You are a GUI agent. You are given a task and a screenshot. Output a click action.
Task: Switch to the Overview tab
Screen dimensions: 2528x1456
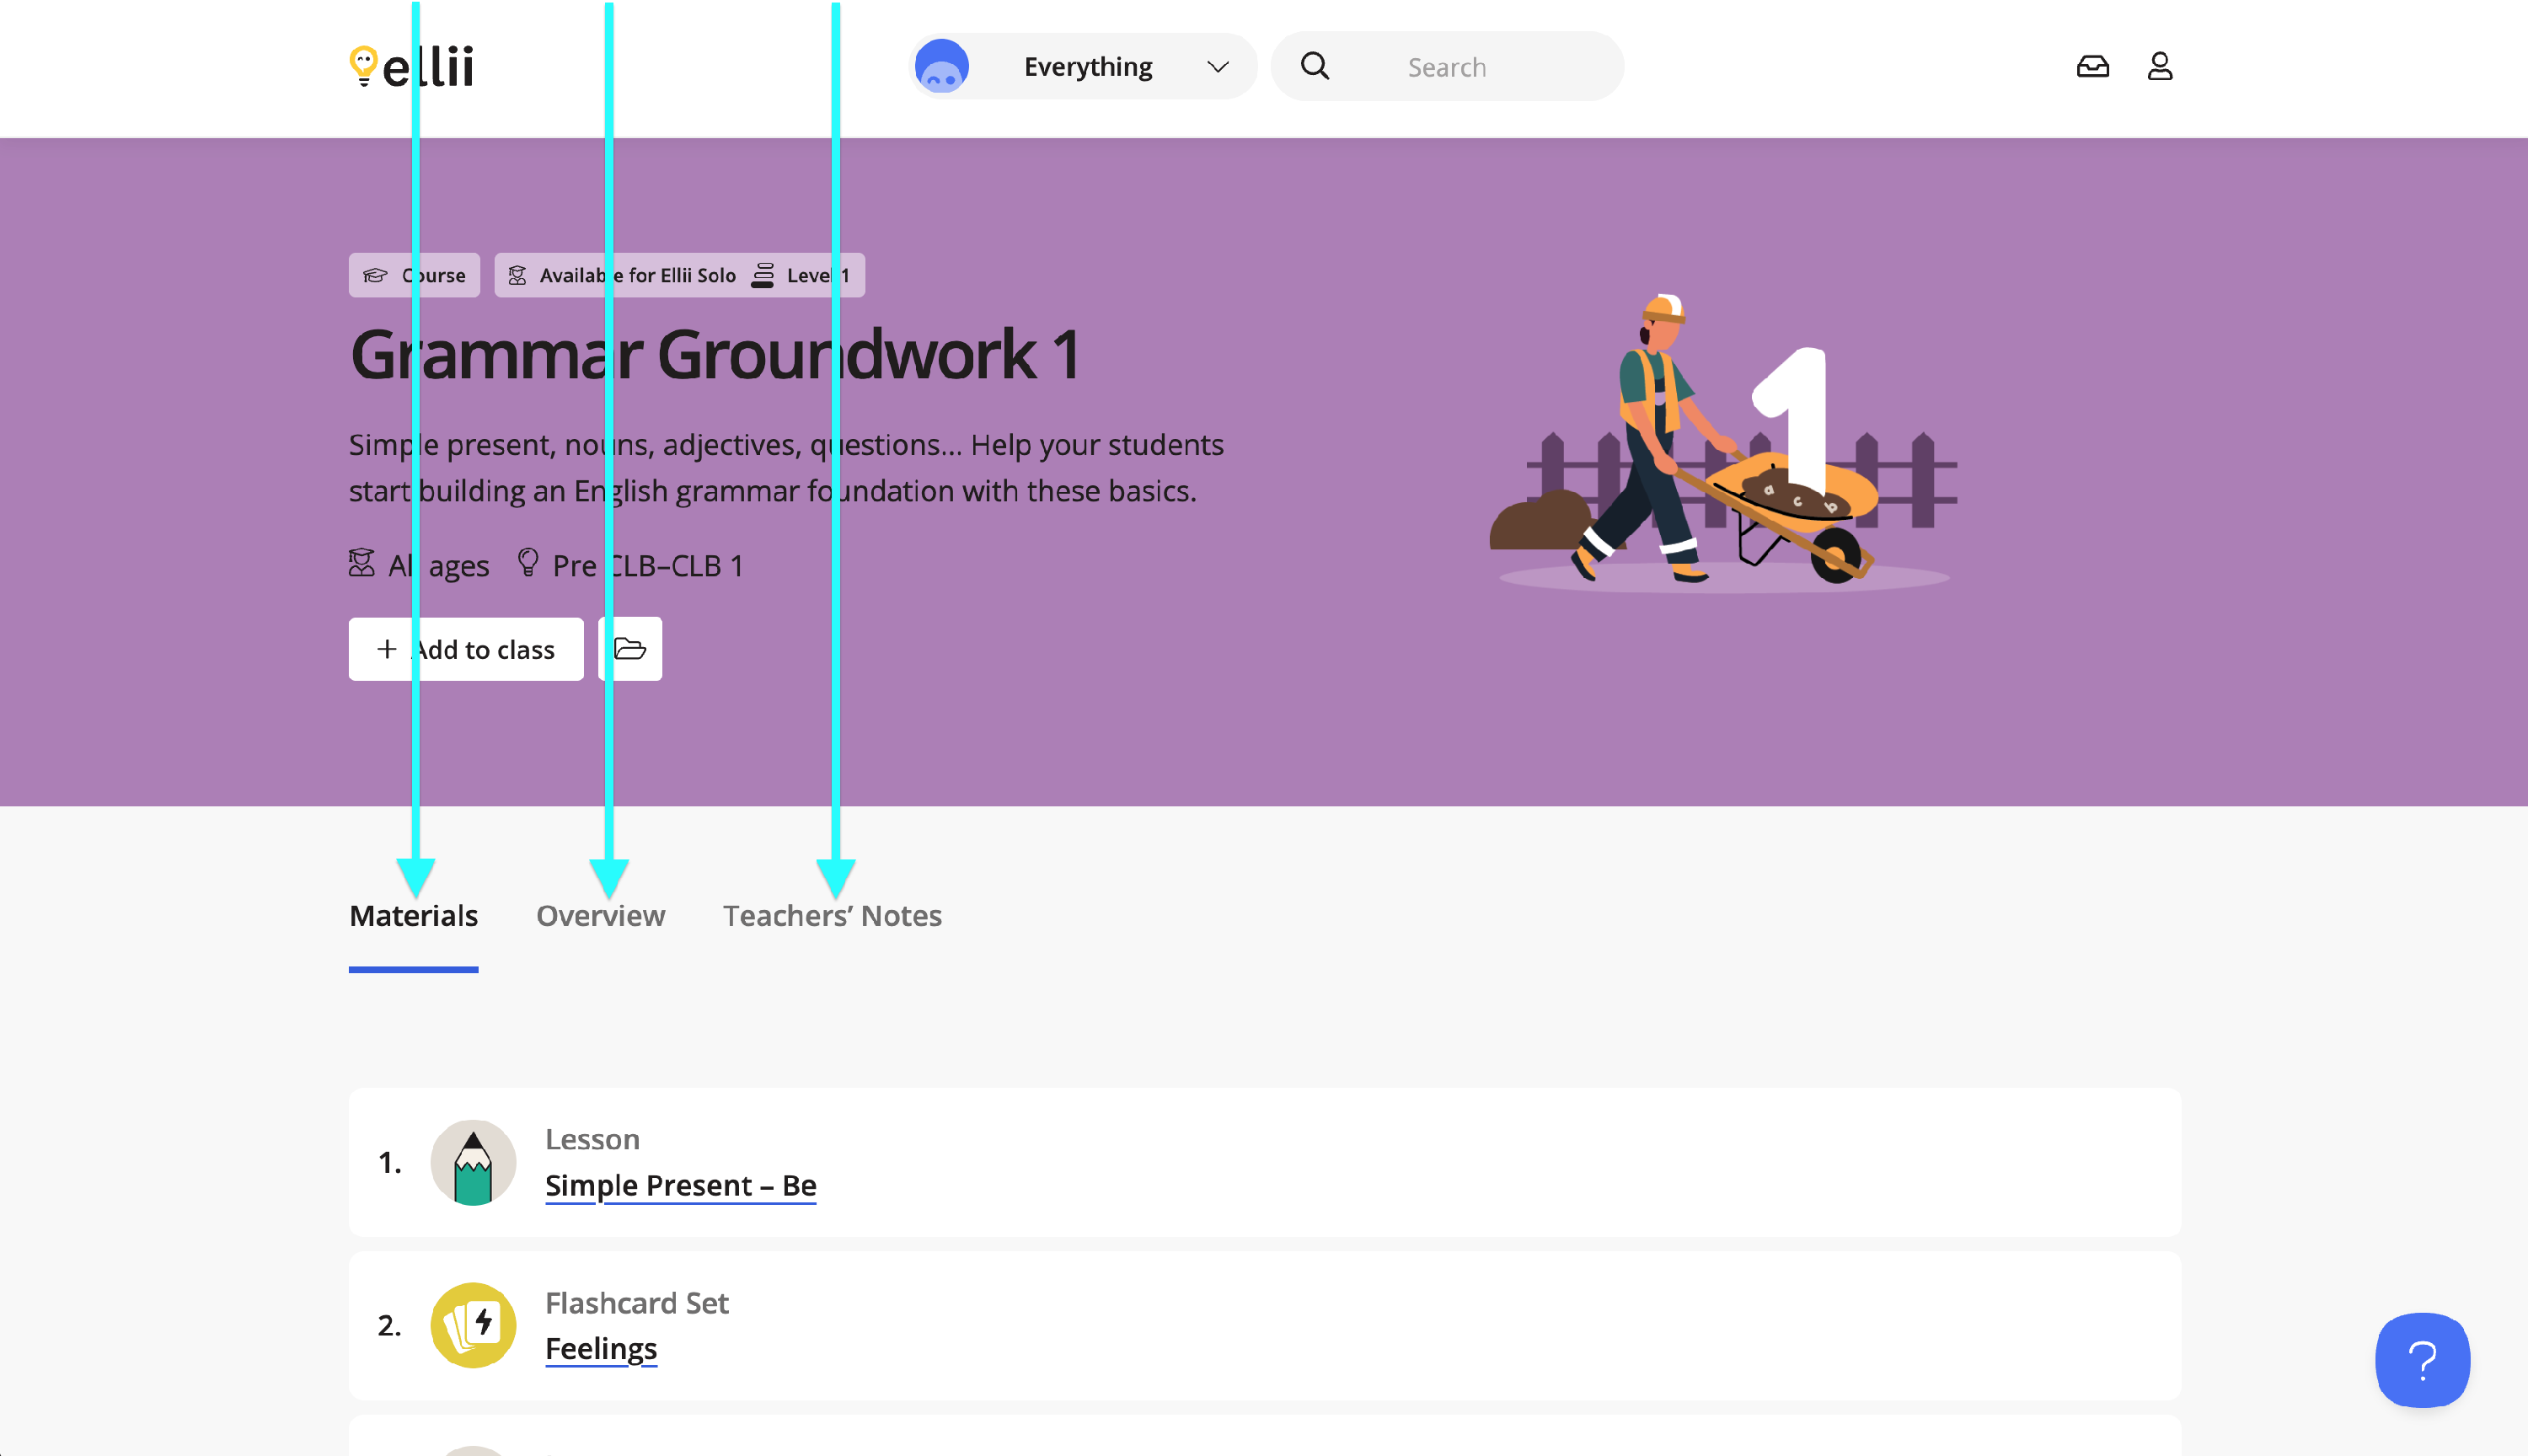pos(600,915)
